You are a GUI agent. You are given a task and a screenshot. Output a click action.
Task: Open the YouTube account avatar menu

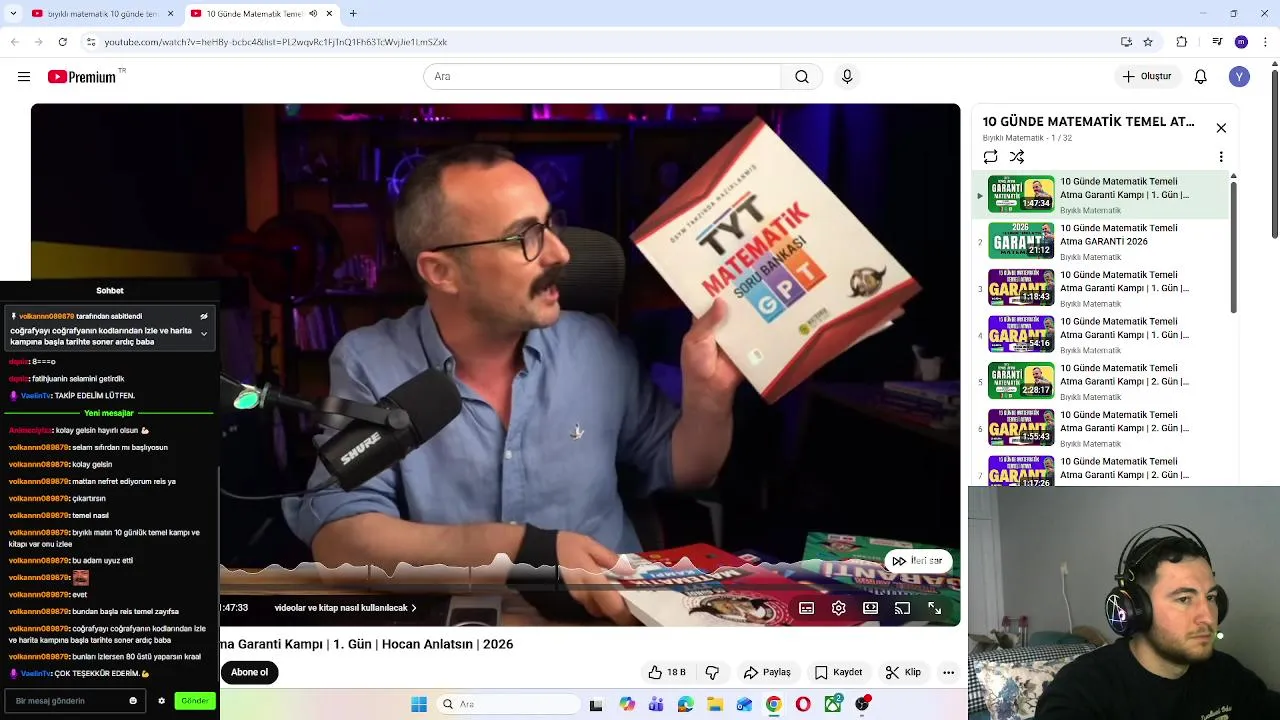pos(1239,77)
